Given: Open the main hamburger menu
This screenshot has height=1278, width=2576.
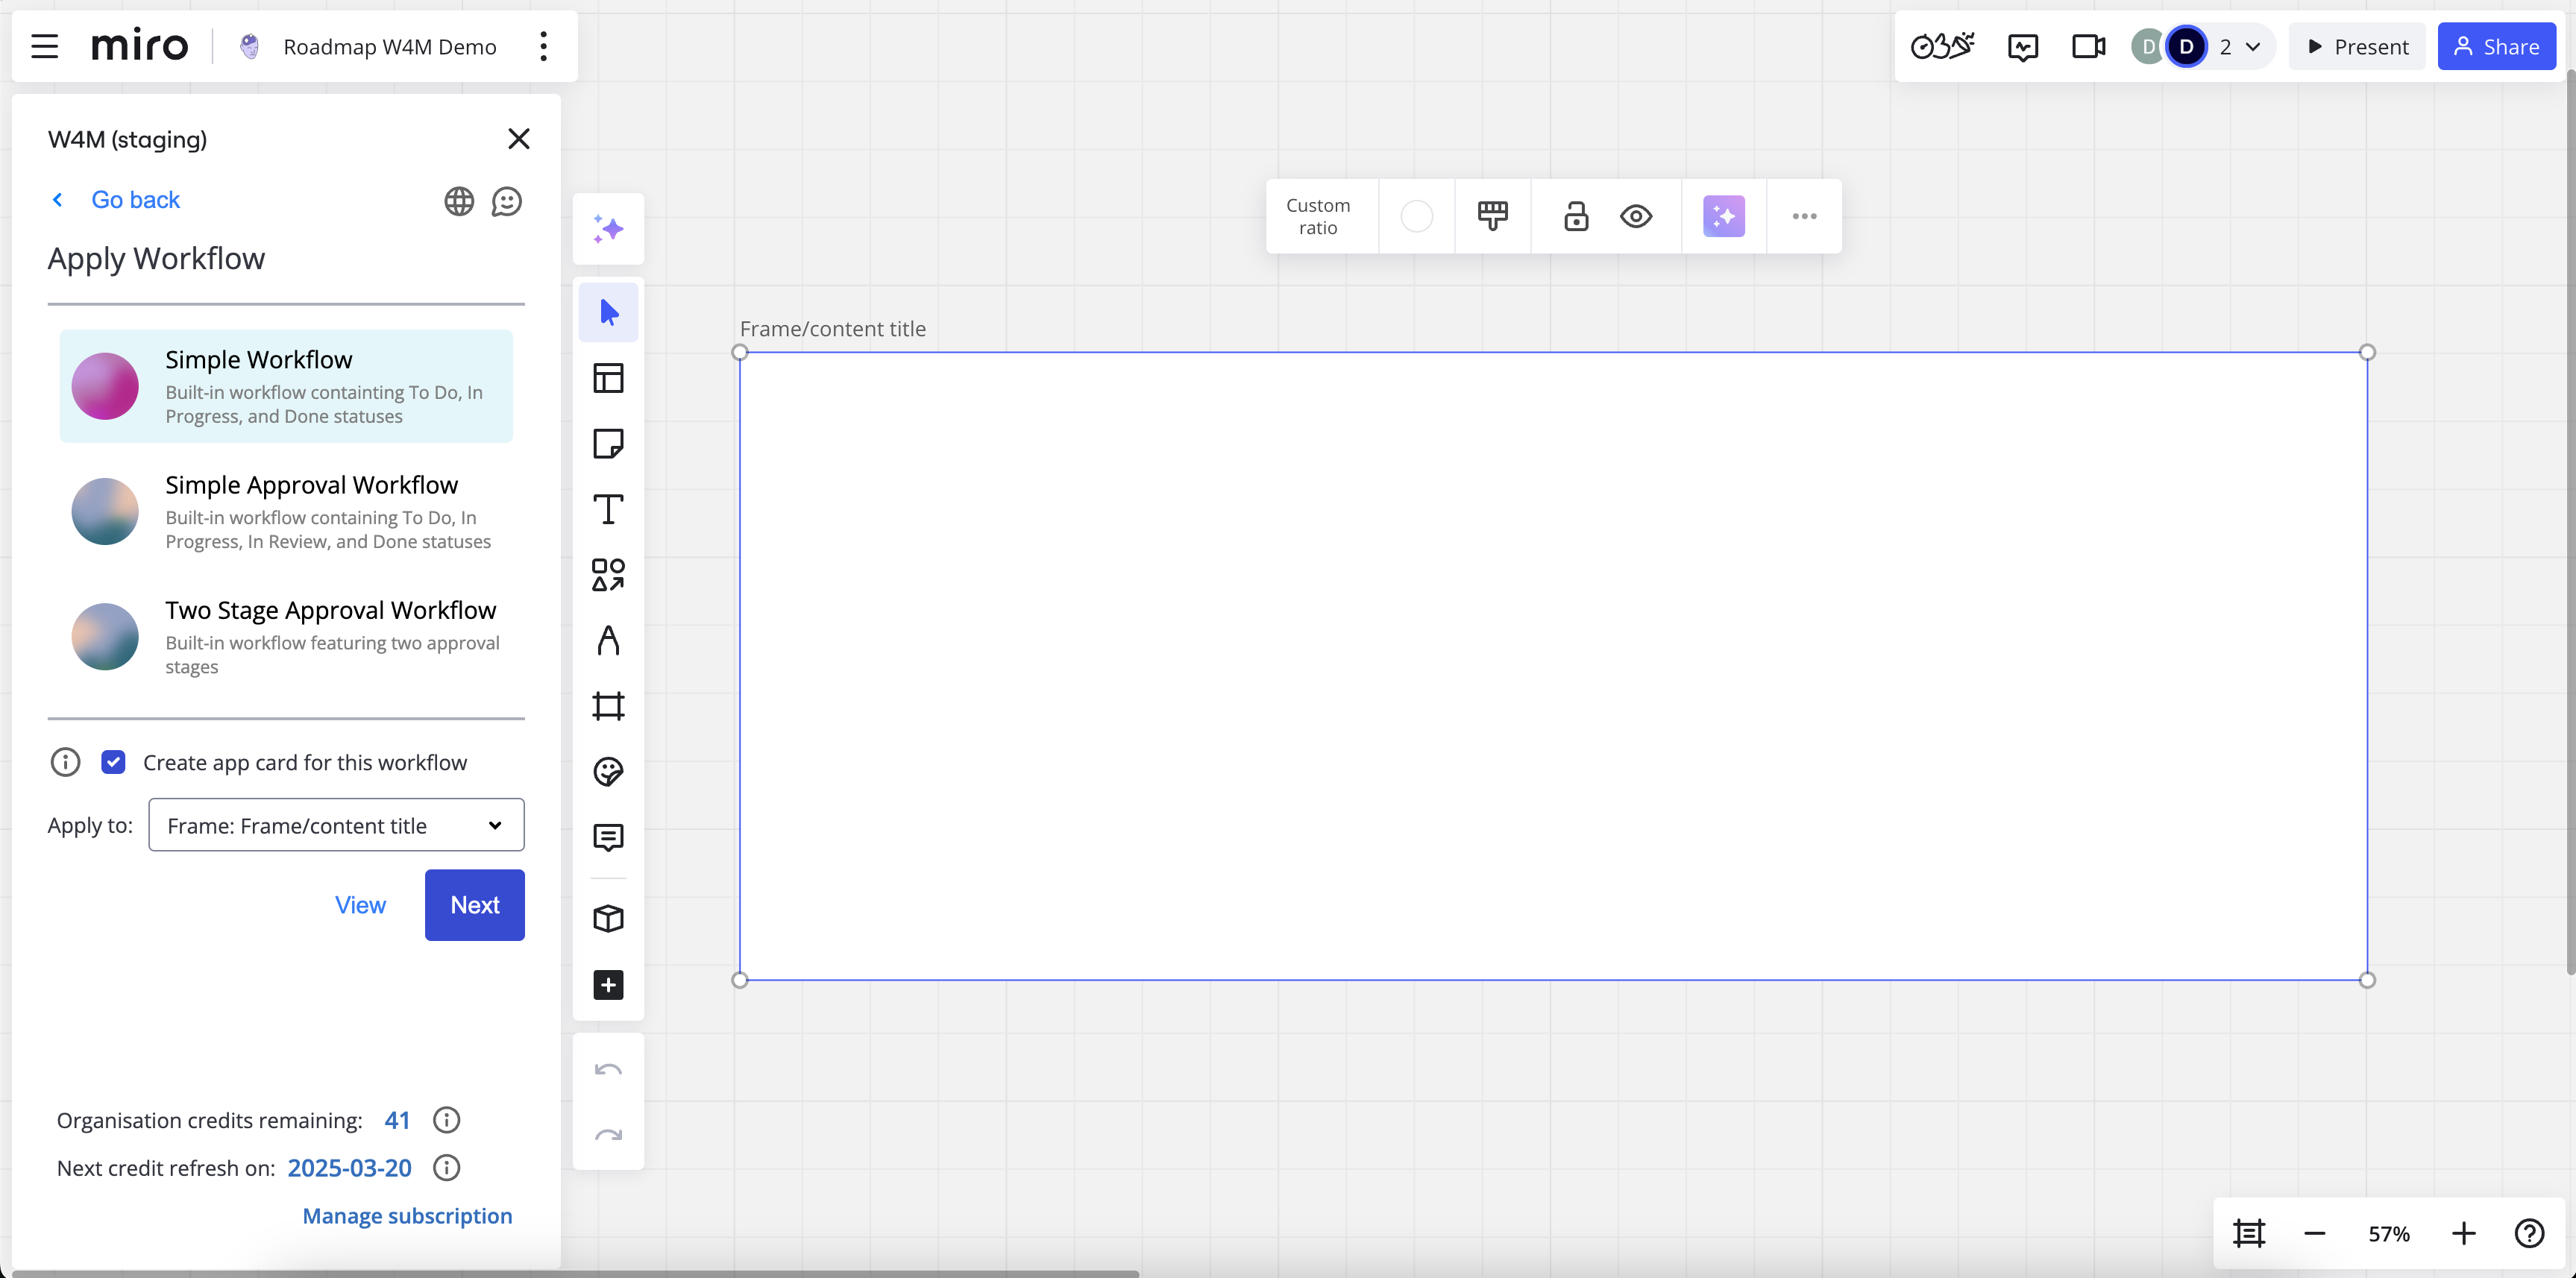Looking at the screenshot, I should pyautogui.click(x=44, y=46).
